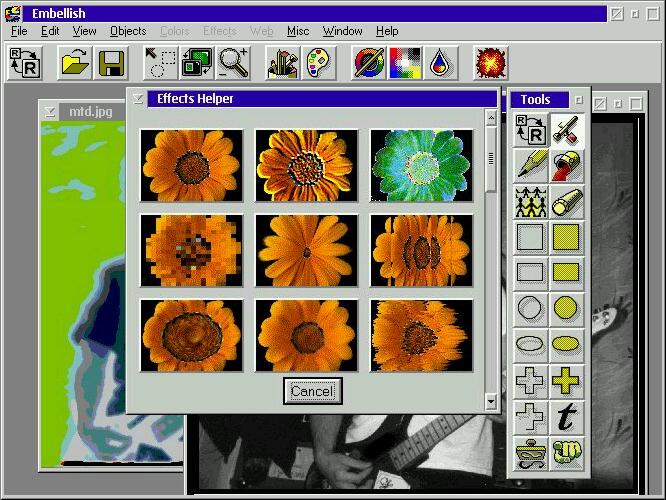This screenshot has height=500, width=666.
Task: Open a file with the folder icon
Action: click(x=75, y=63)
